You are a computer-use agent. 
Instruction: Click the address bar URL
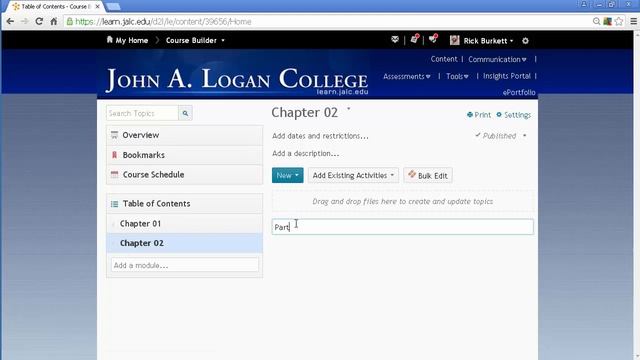(163, 22)
